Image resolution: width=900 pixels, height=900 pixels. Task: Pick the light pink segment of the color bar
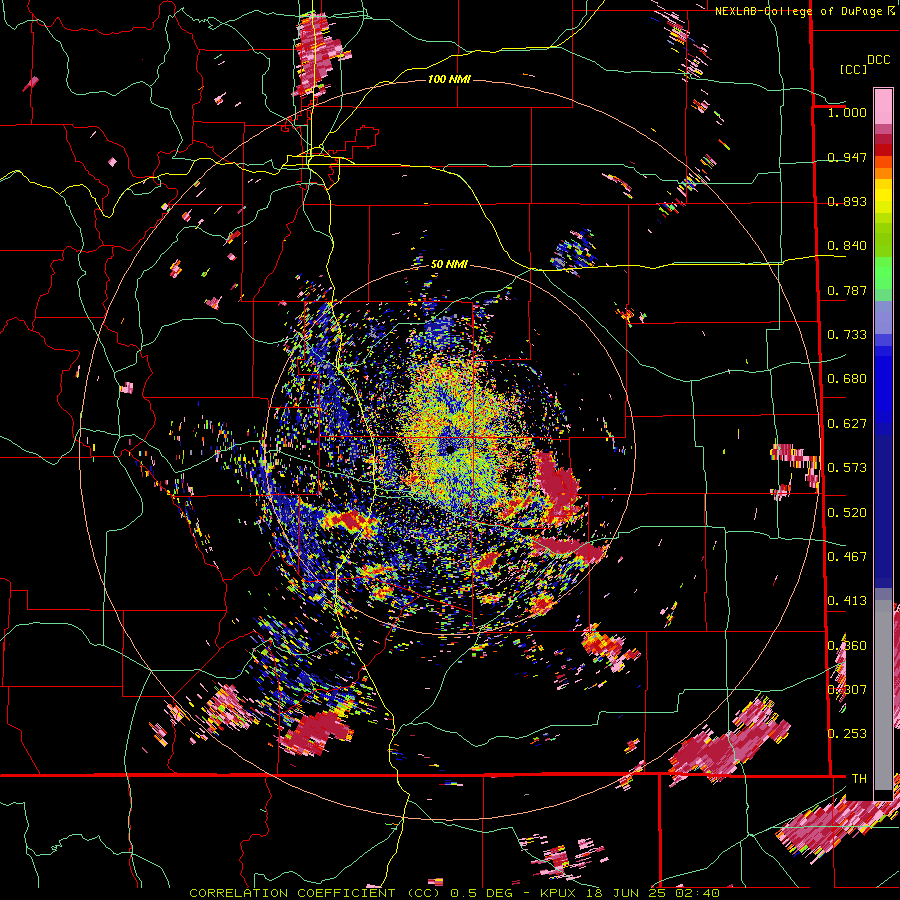click(x=883, y=106)
